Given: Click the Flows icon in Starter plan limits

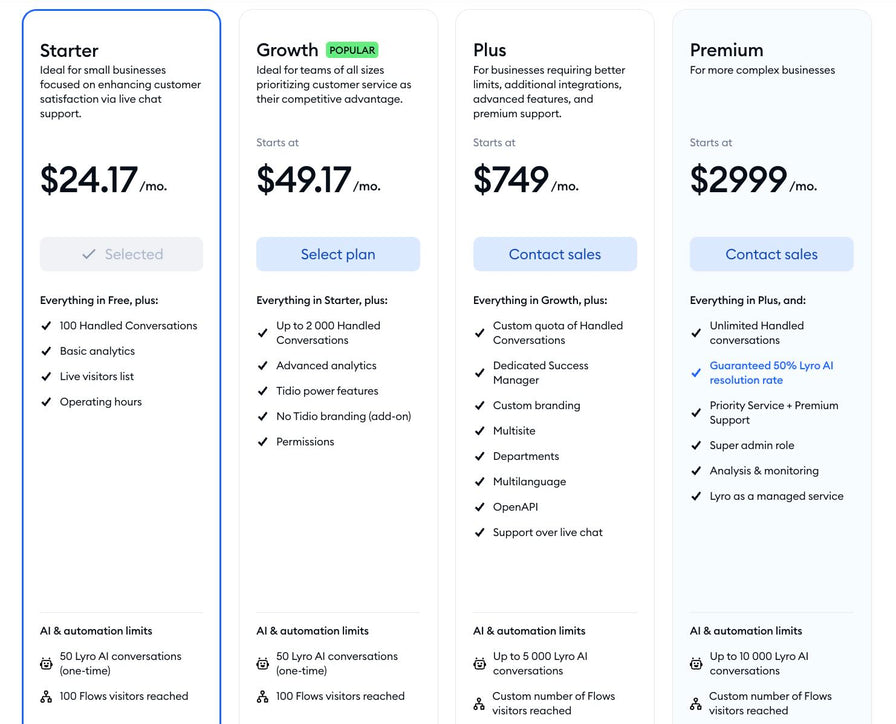Looking at the screenshot, I should click(x=46, y=697).
